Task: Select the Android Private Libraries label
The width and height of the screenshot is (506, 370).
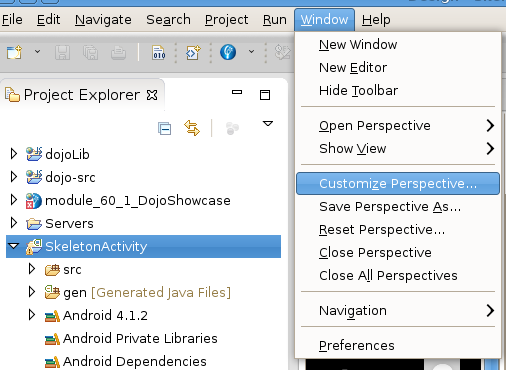Action: coord(140,338)
